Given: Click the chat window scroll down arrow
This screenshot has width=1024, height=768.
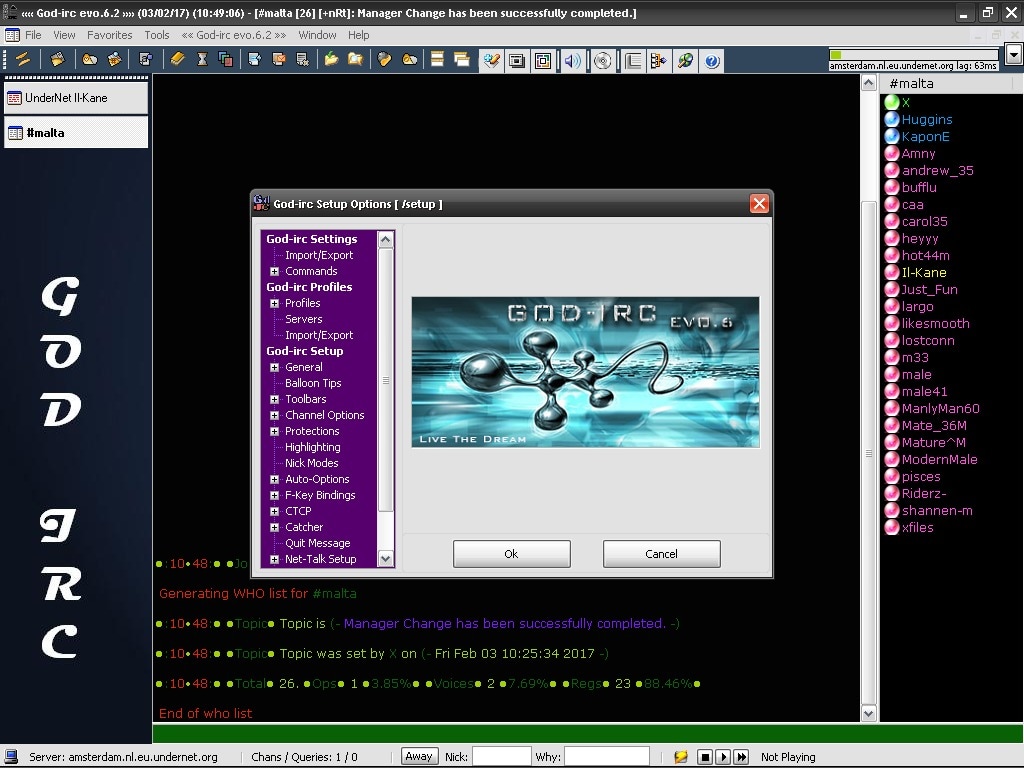Looking at the screenshot, I should click(869, 713).
